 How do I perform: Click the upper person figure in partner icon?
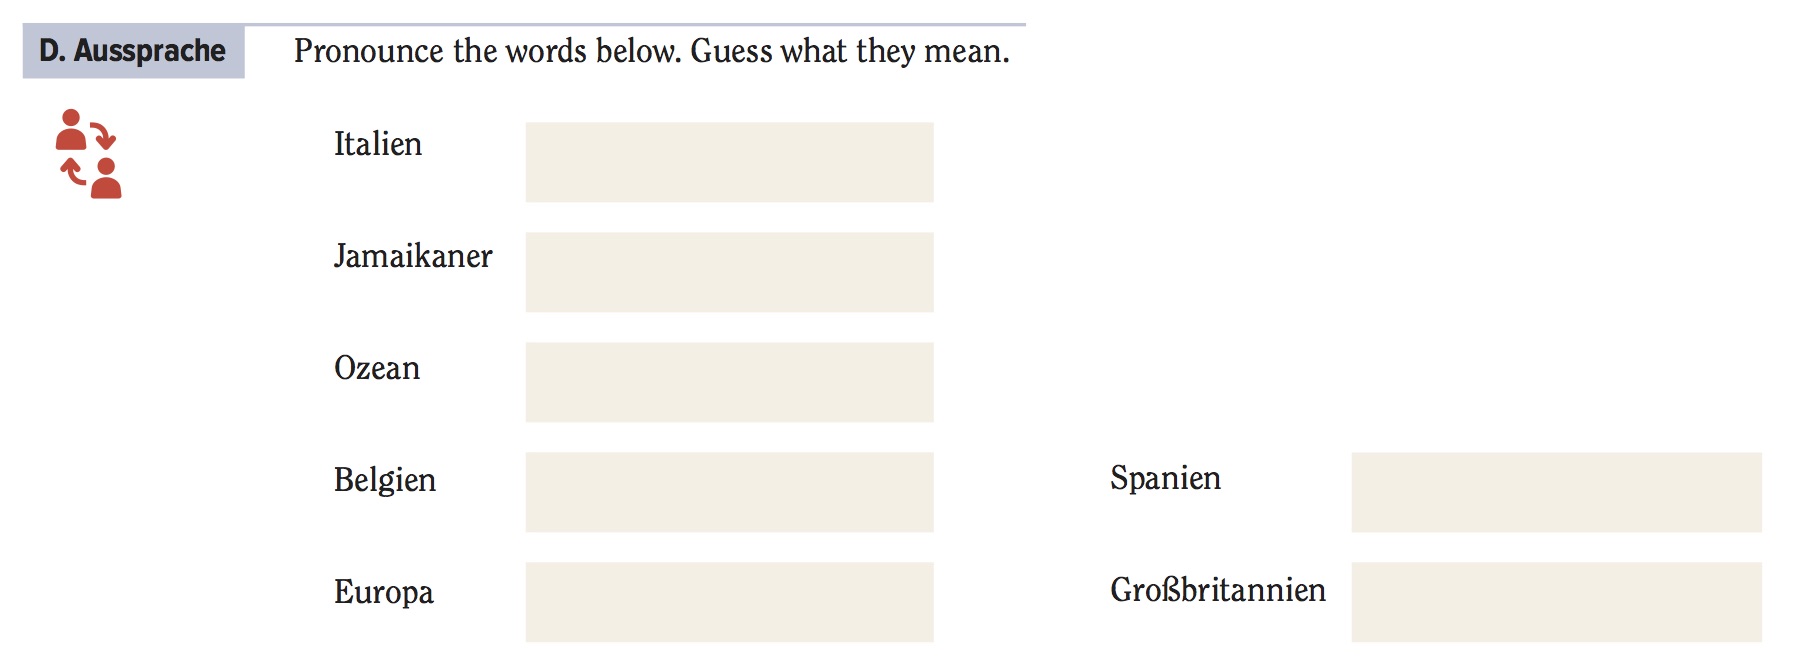coord(71,129)
